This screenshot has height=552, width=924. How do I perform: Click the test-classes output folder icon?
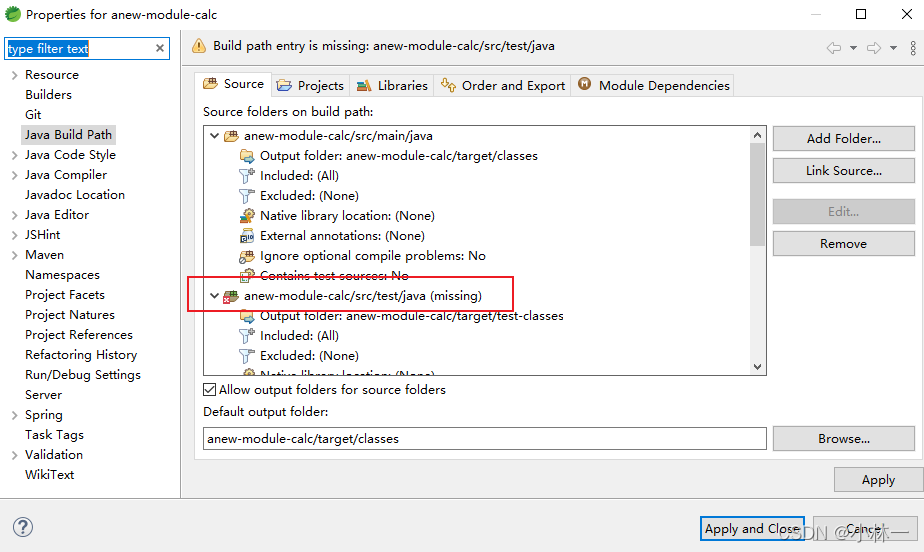click(x=247, y=316)
